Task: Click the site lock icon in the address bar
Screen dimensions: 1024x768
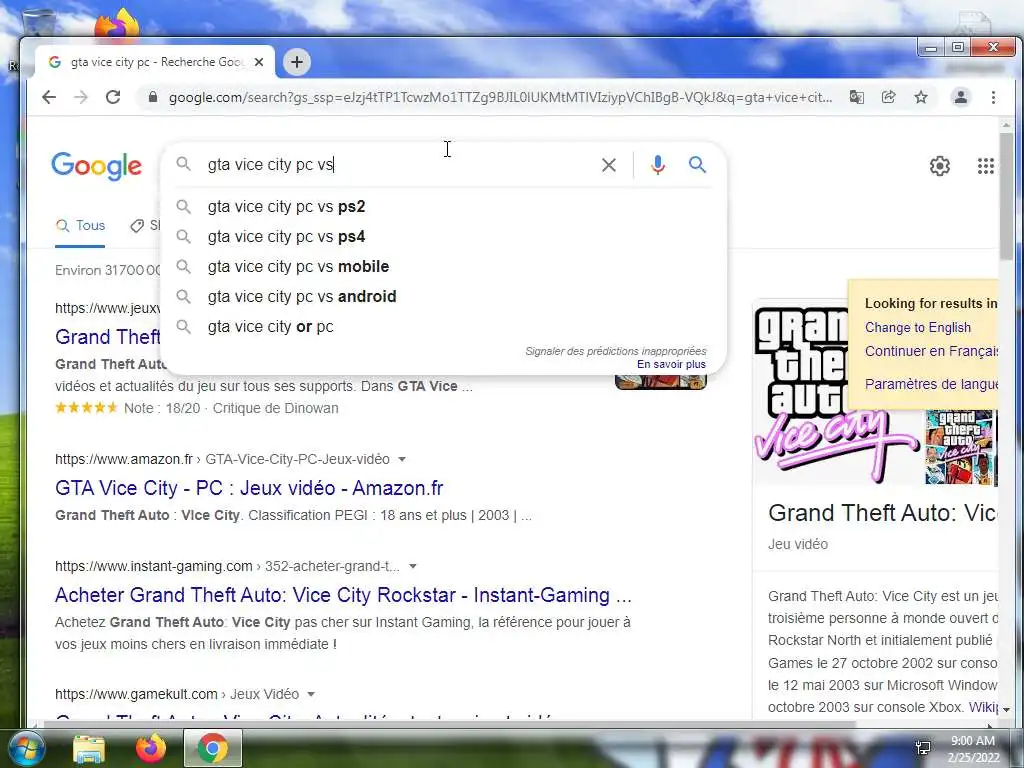Action: pyautogui.click(x=153, y=97)
